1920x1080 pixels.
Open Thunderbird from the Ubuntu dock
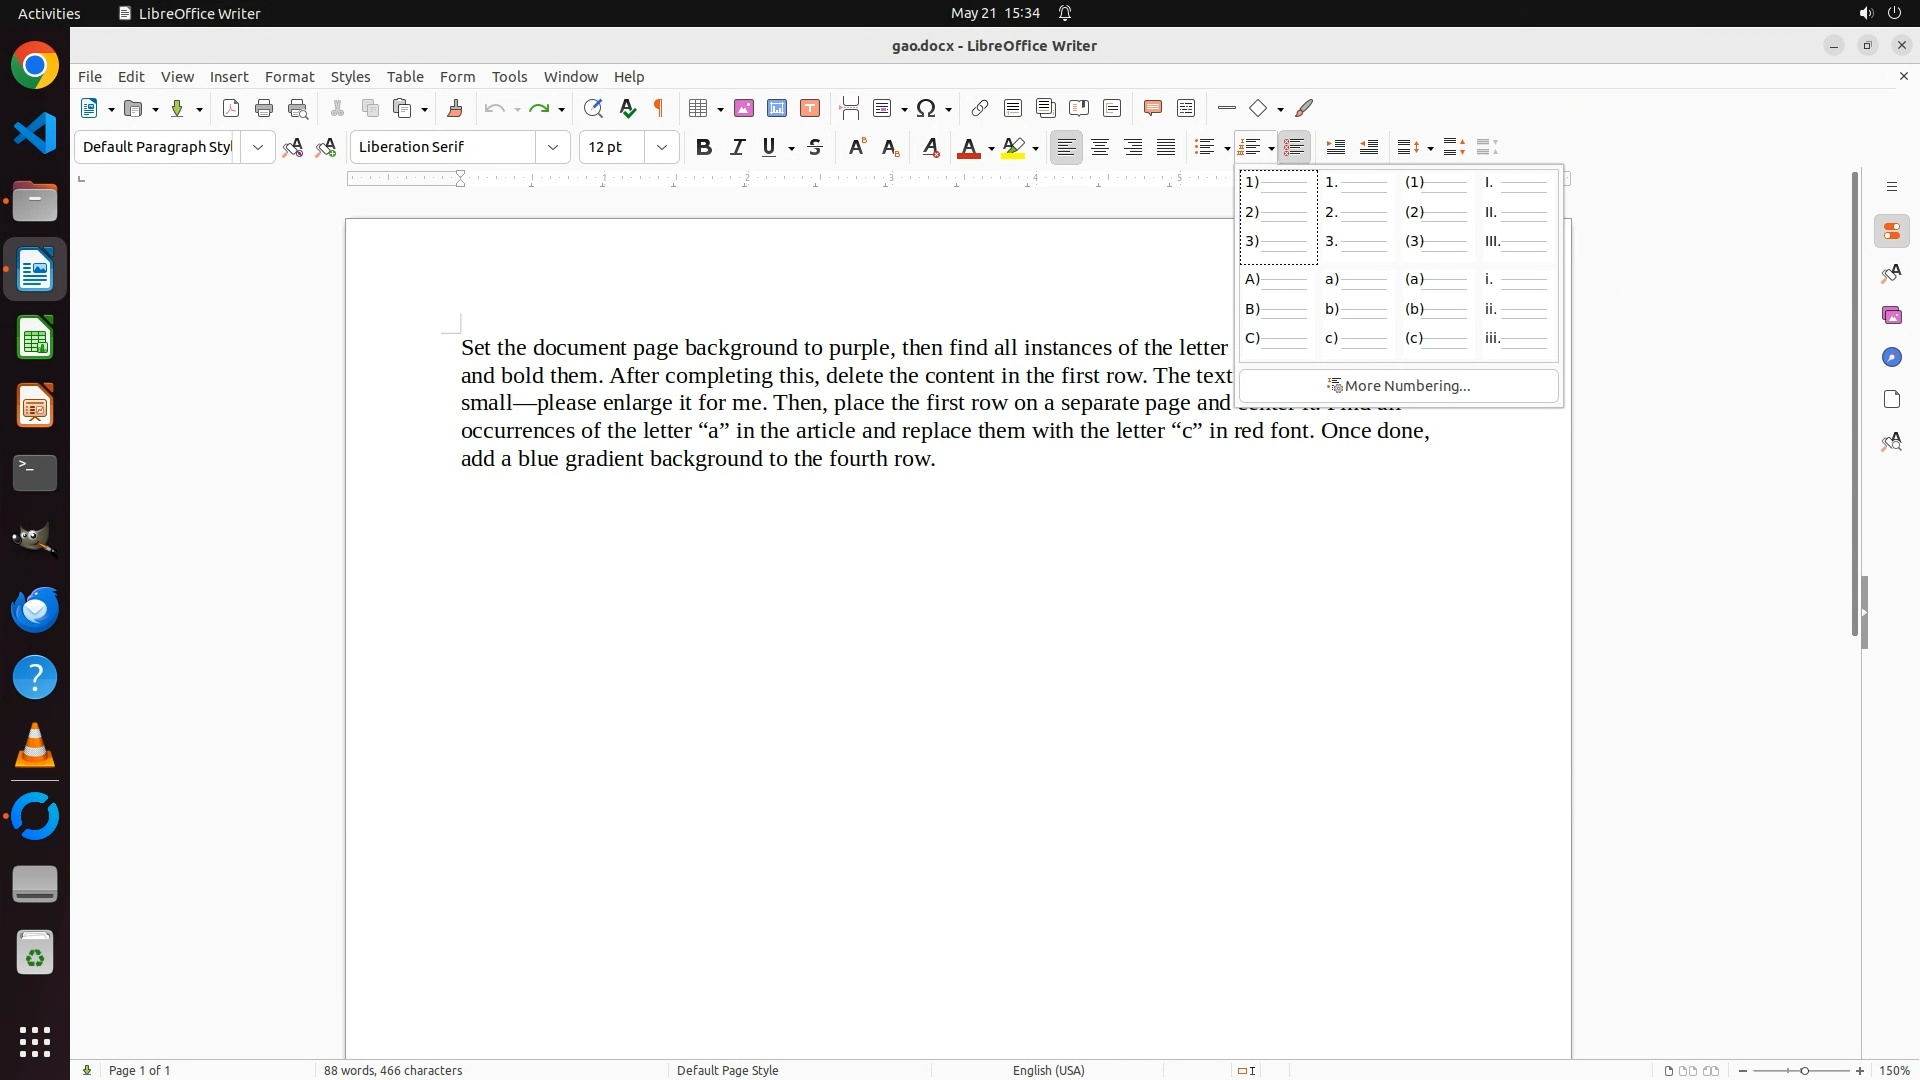35,610
